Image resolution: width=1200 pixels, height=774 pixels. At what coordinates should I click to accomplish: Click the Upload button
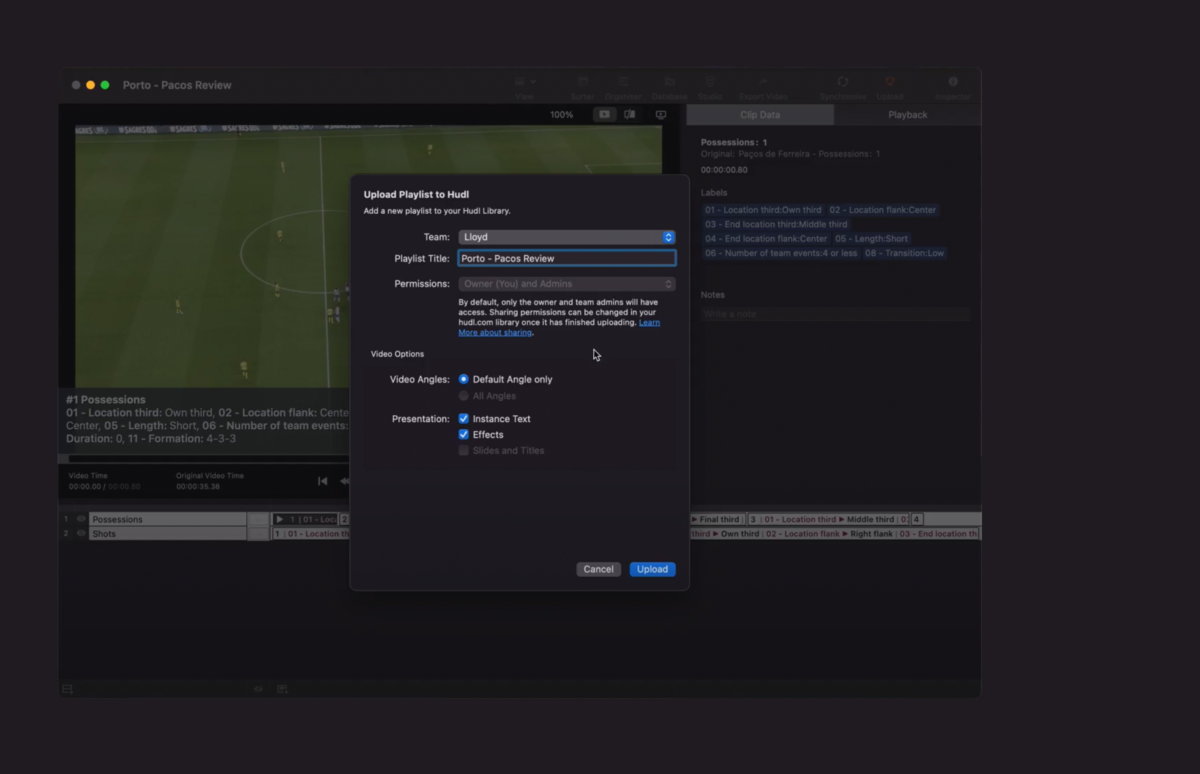(x=652, y=568)
